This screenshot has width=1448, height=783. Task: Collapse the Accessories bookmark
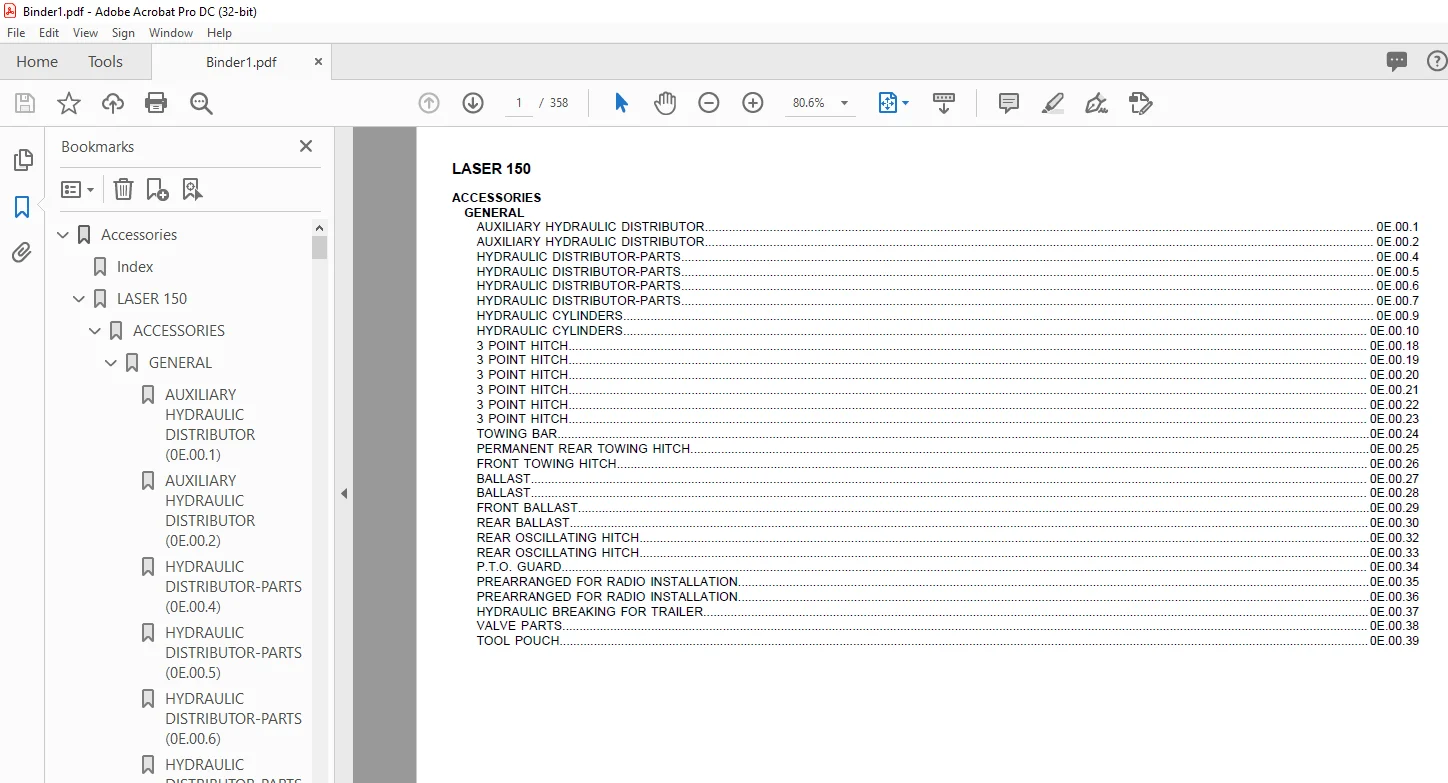(64, 235)
